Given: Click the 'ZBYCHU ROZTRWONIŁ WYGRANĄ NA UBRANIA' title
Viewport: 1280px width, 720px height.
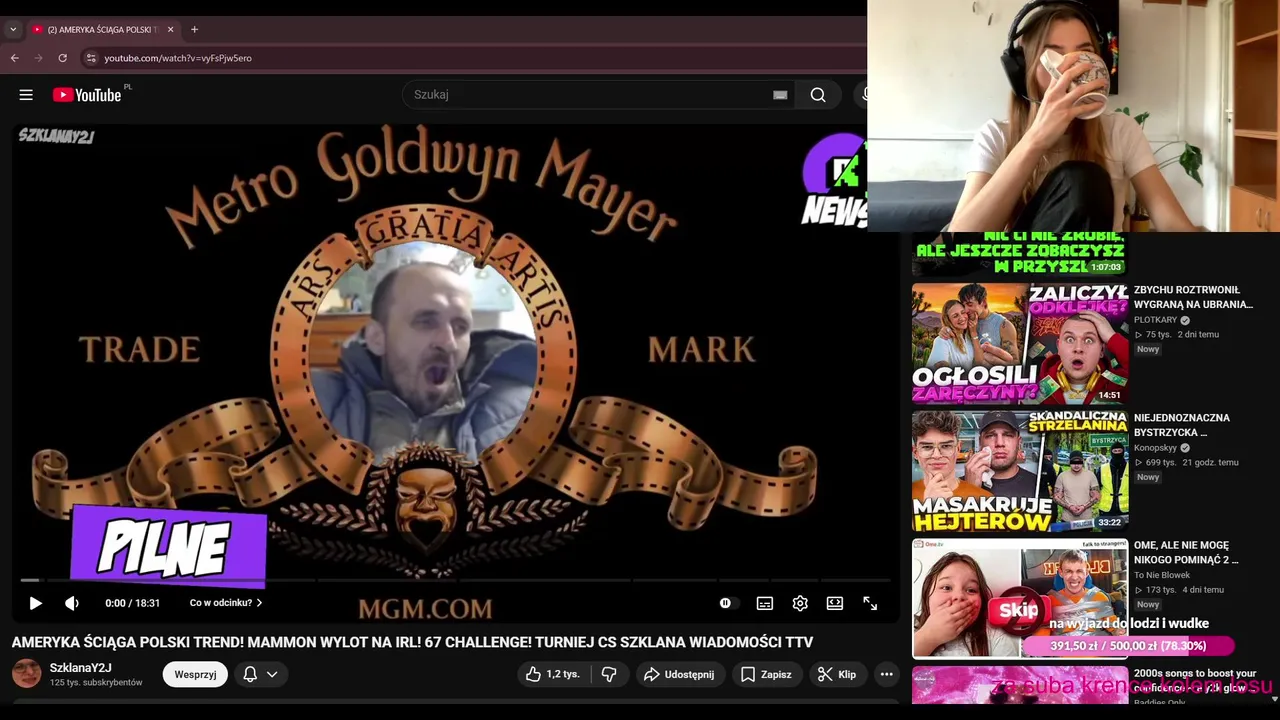Looking at the screenshot, I should 1193,297.
